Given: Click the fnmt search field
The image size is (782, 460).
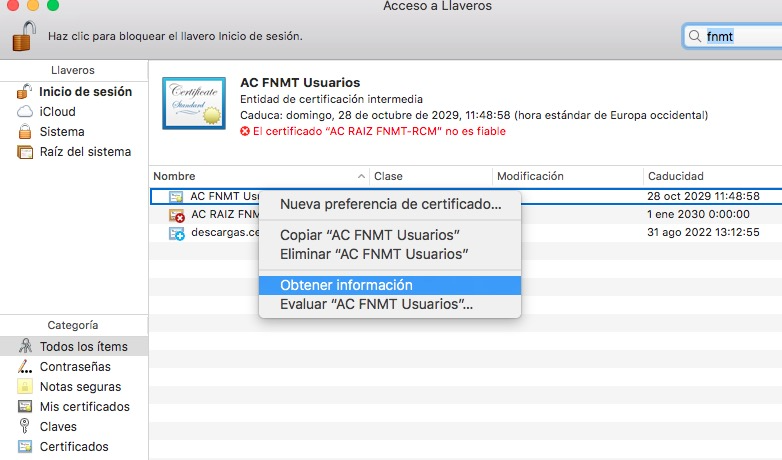Looking at the screenshot, I should pos(733,36).
